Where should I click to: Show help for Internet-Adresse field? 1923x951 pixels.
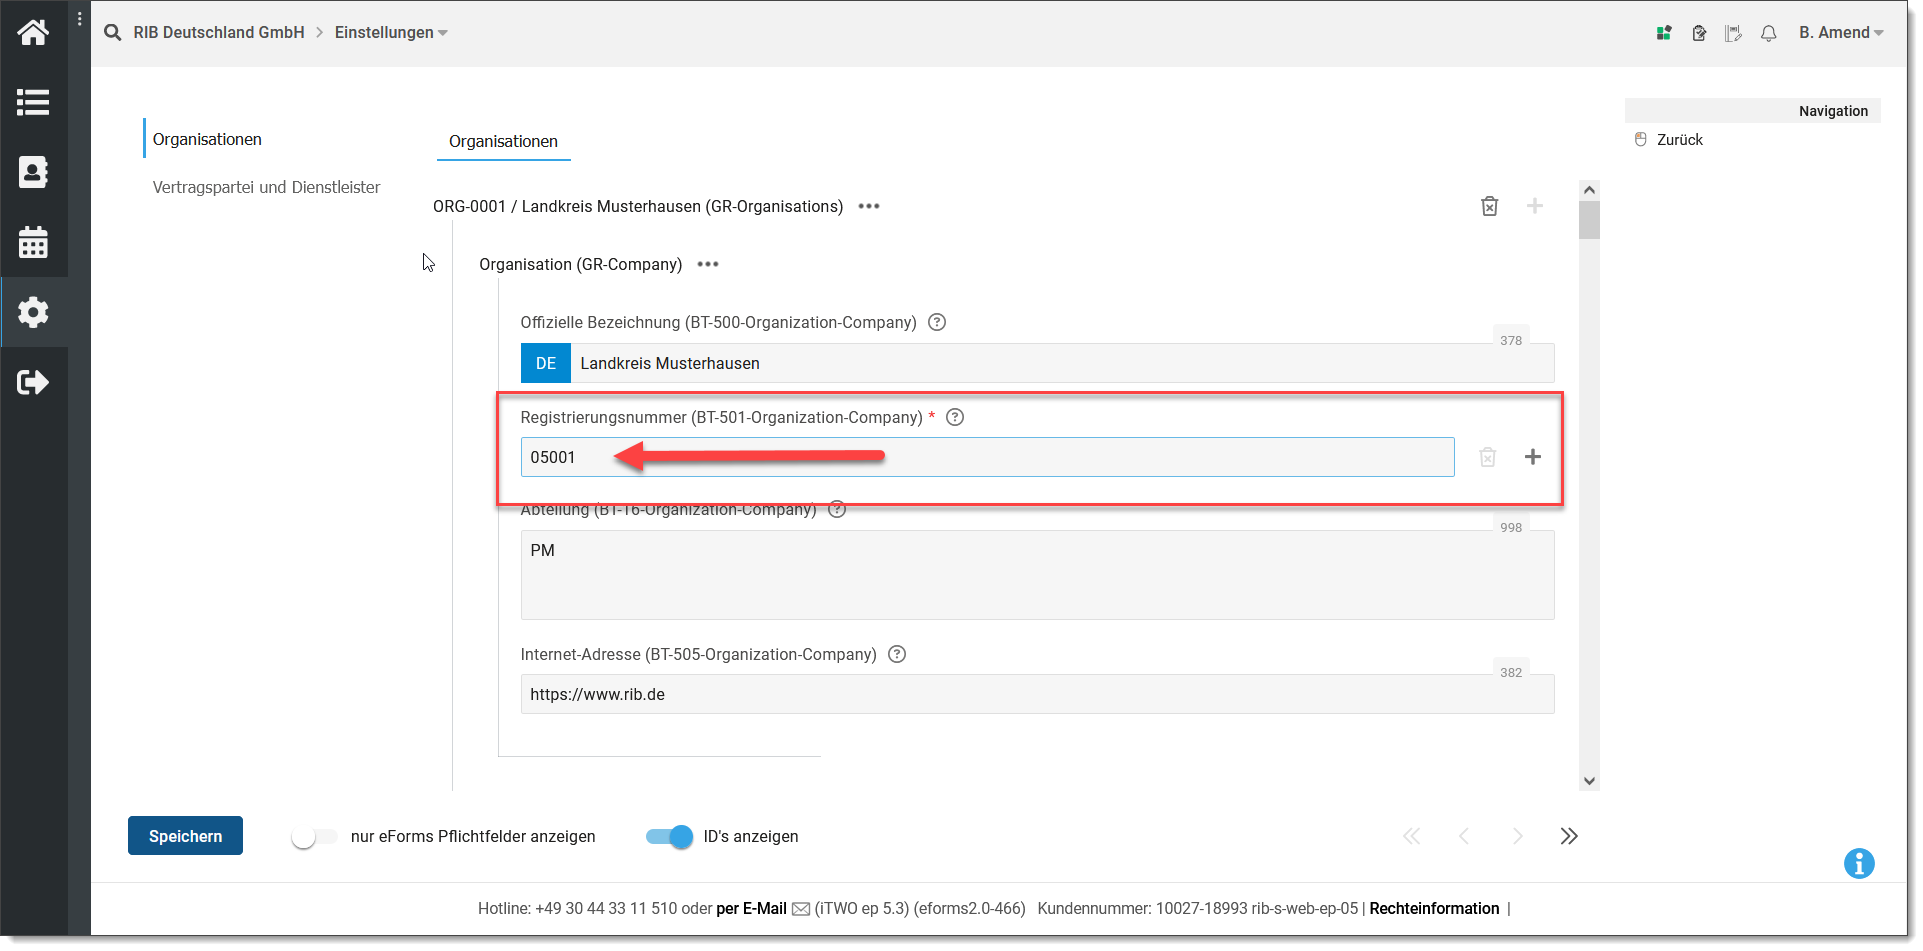897,654
